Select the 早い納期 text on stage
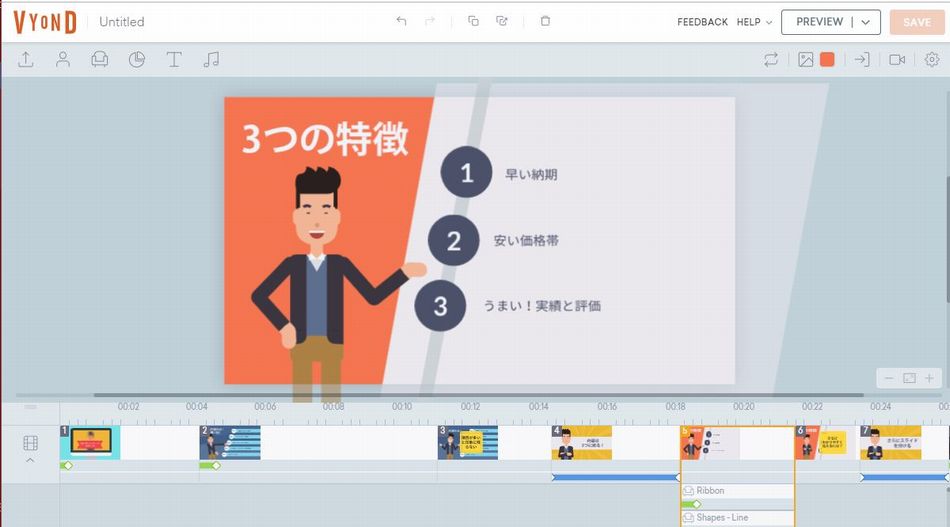This screenshot has height=527, width=950. 531,174
